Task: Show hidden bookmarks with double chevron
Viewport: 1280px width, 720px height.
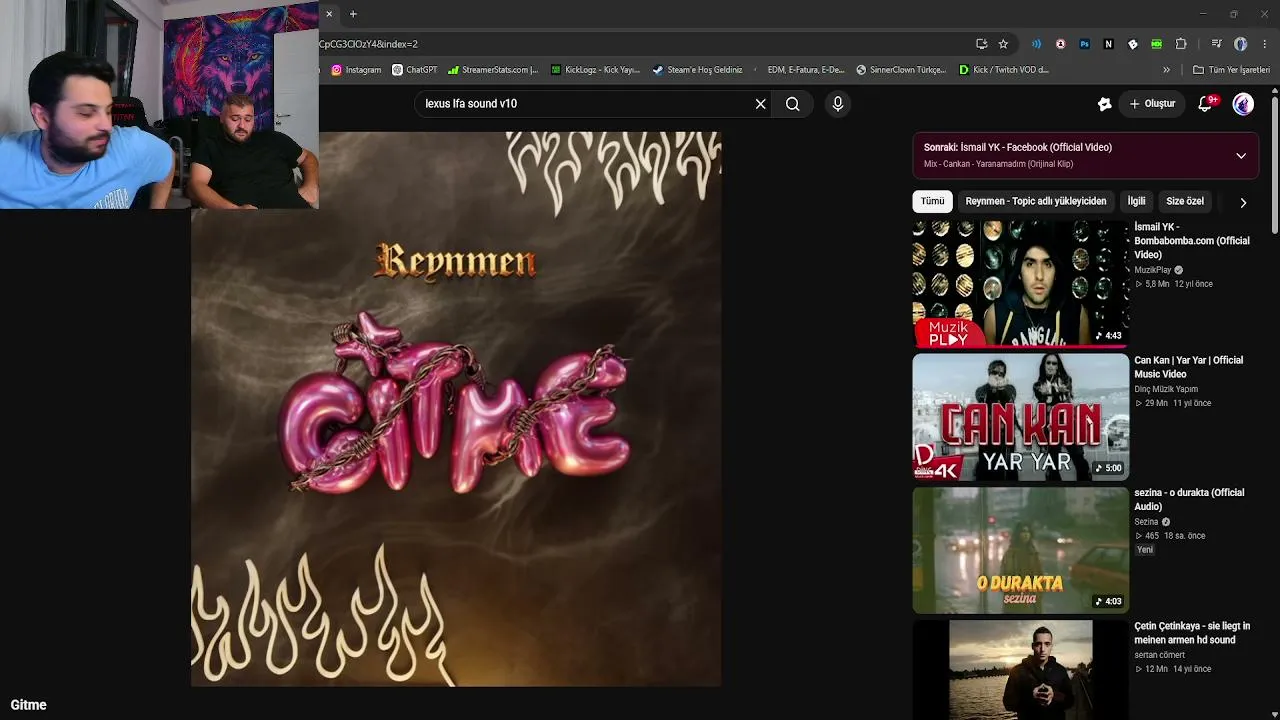Action: click(x=1166, y=70)
